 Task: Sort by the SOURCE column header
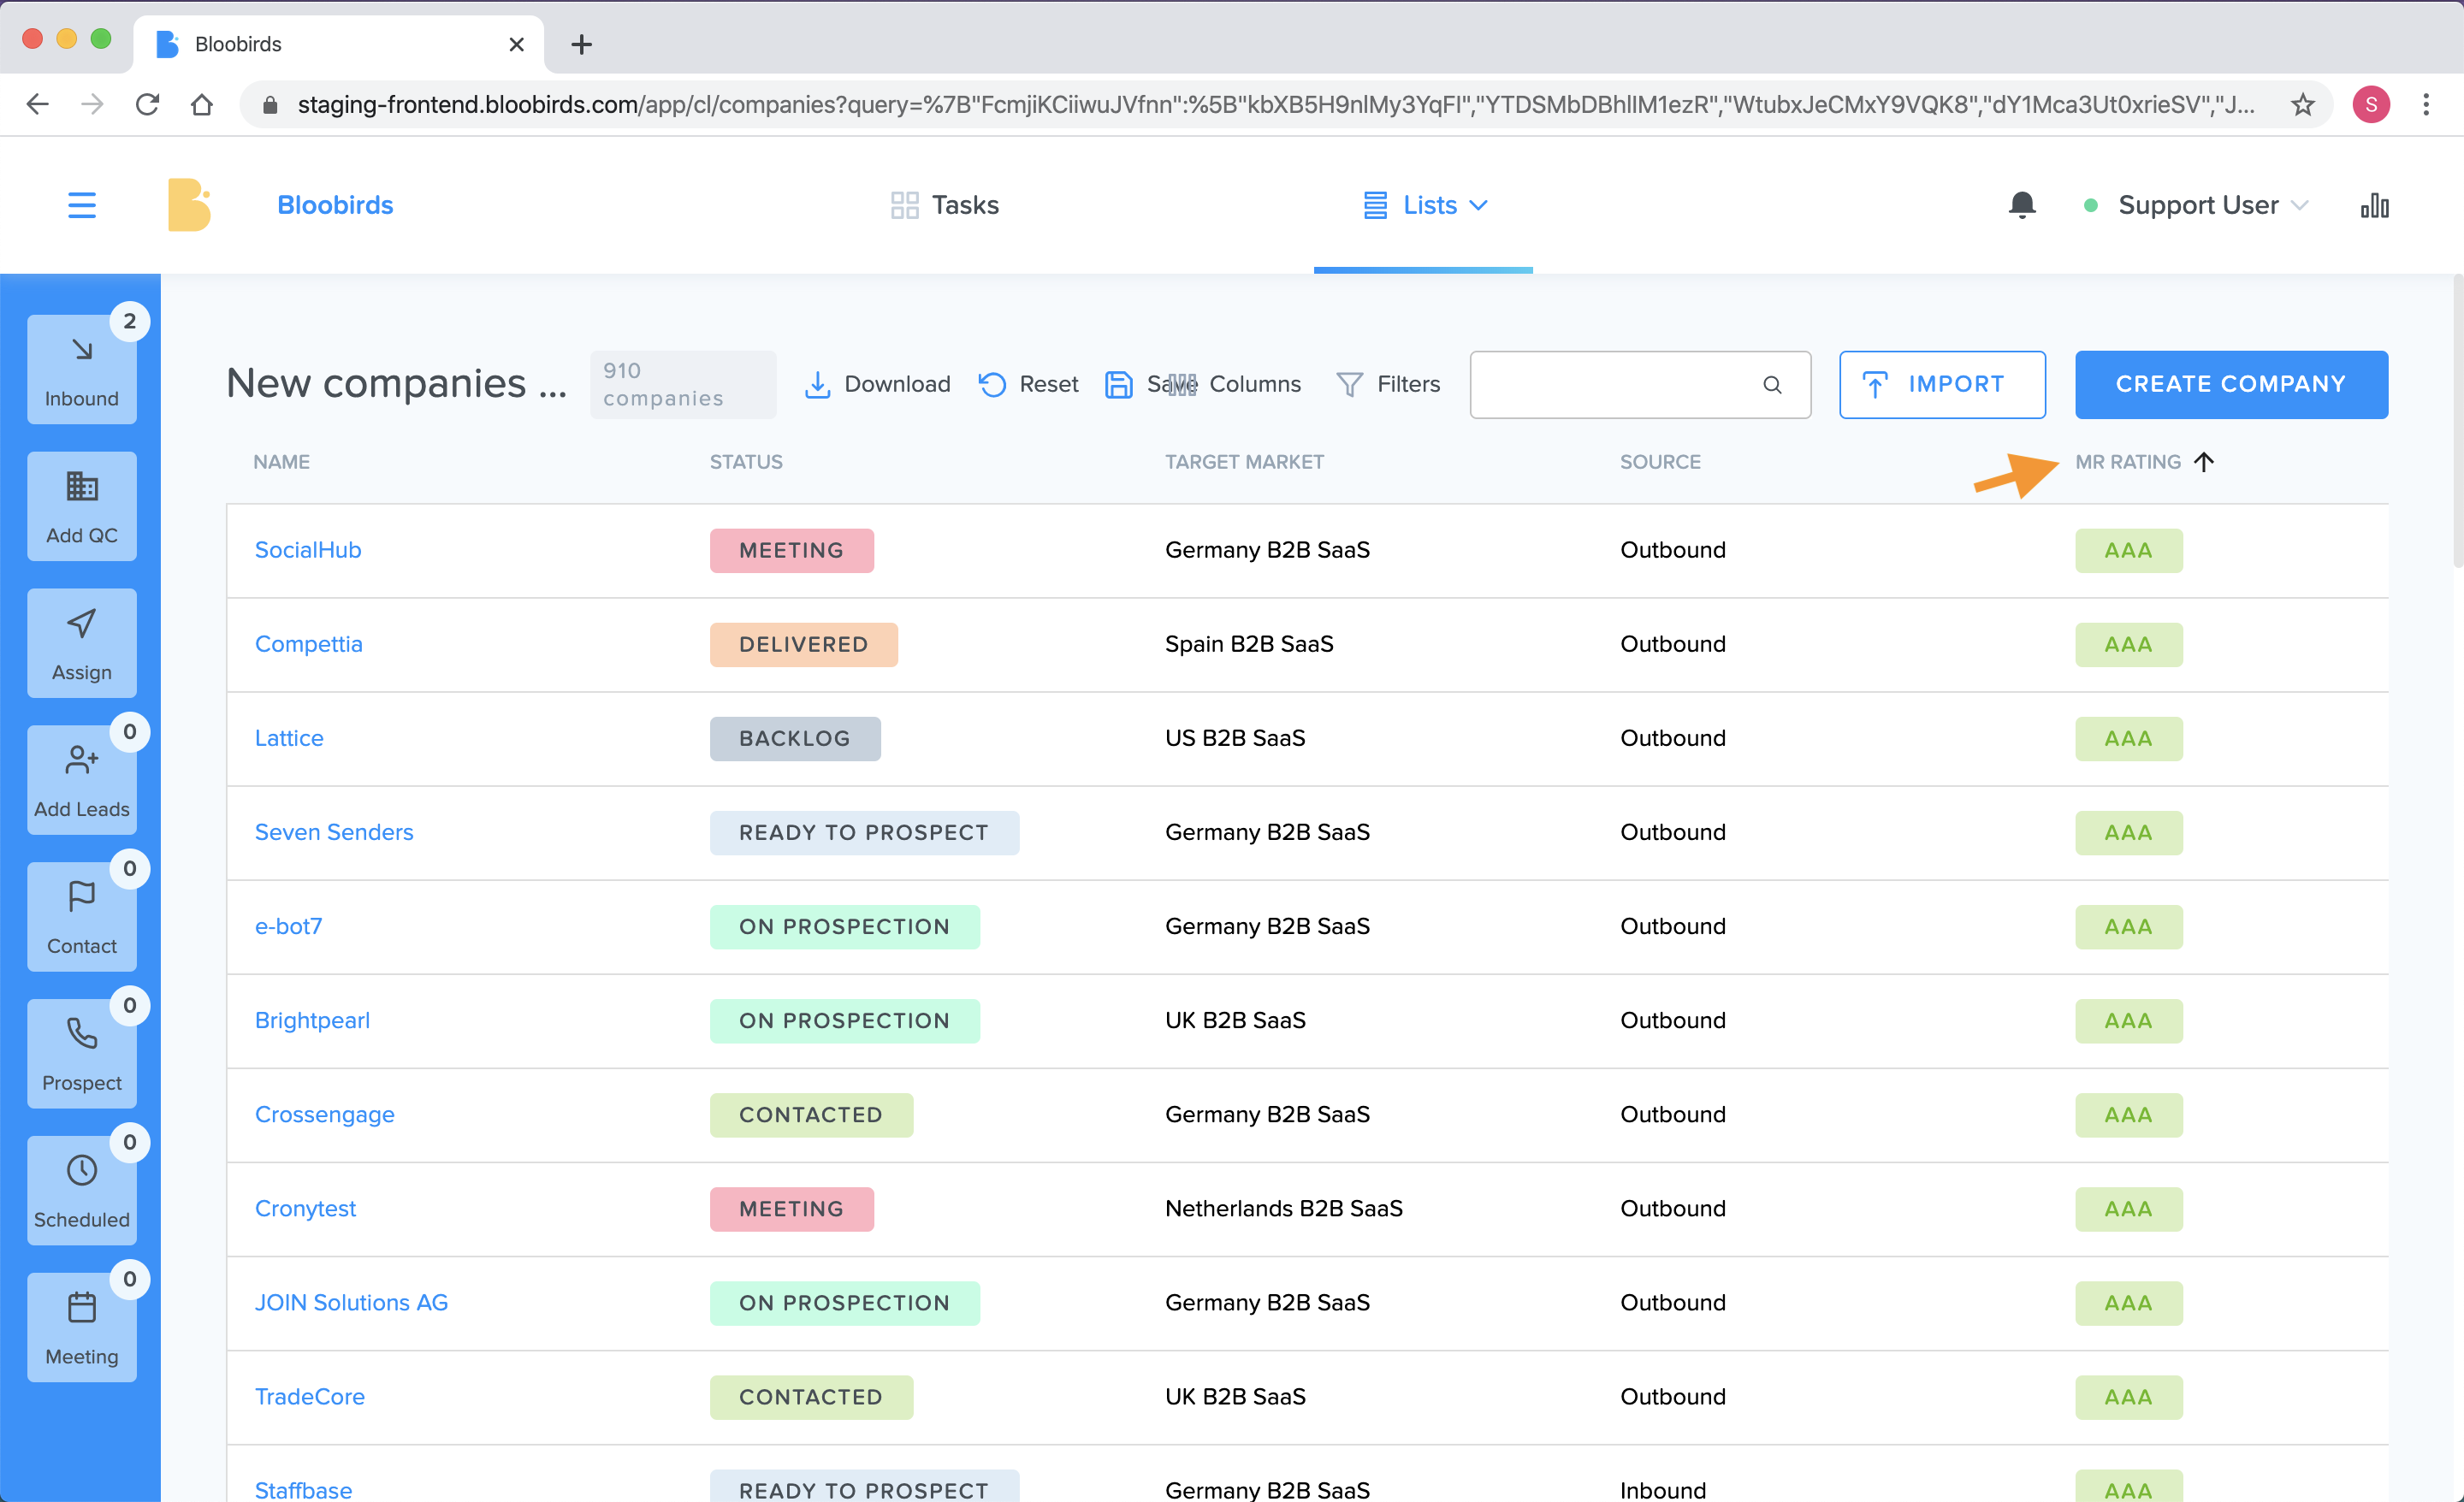pyautogui.click(x=1660, y=462)
